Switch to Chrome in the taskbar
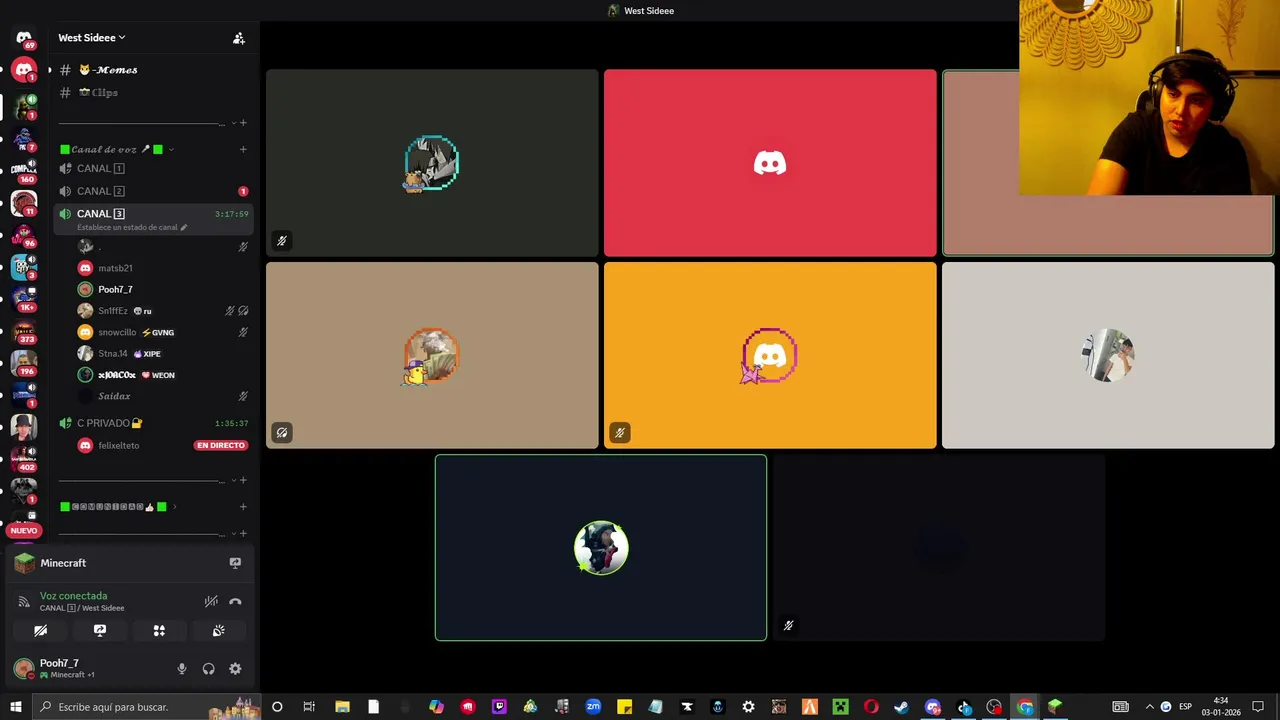1280x720 pixels. pos(1025,707)
